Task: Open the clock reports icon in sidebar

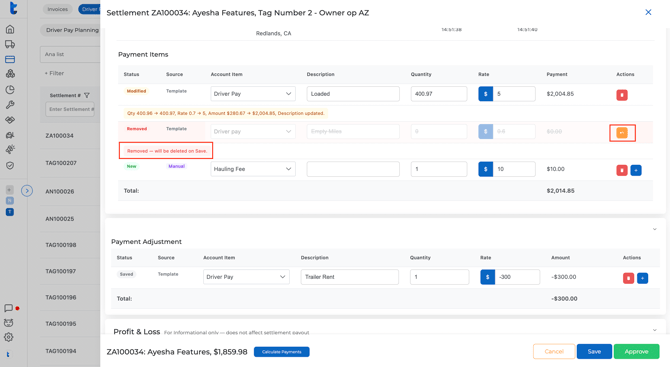Action: (x=10, y=90)
